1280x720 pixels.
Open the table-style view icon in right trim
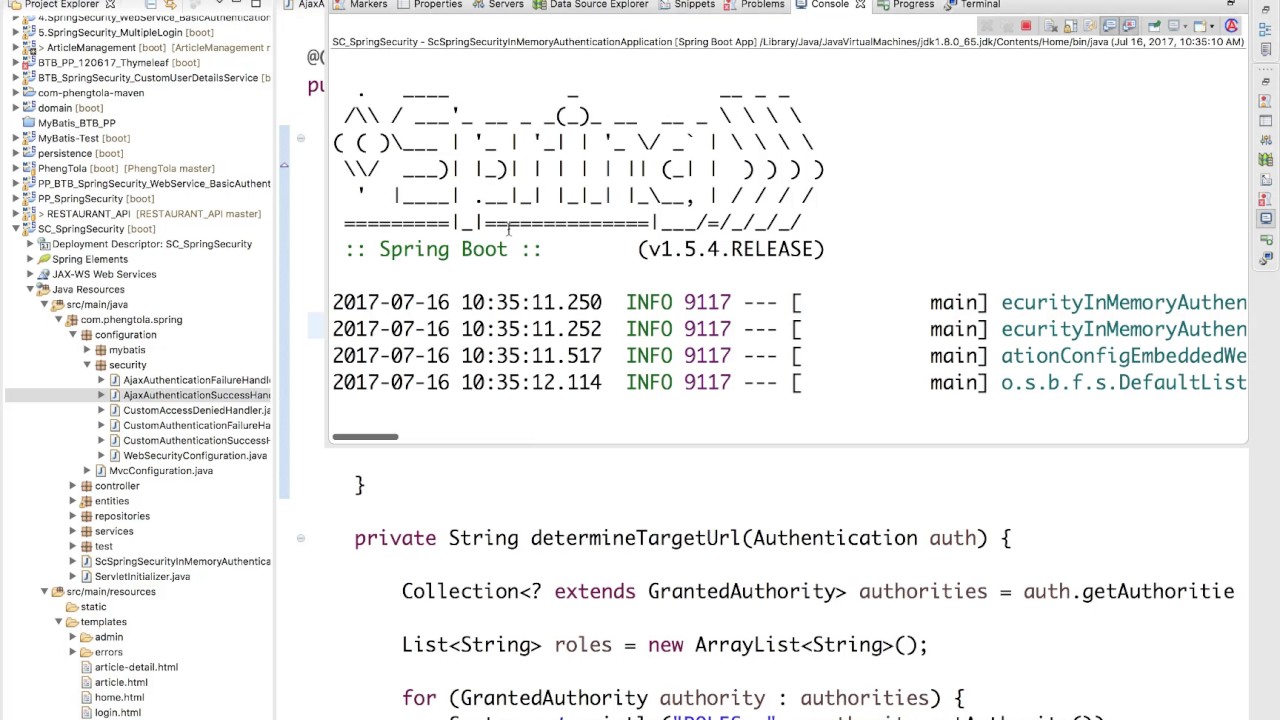(x=1265, y=121)
